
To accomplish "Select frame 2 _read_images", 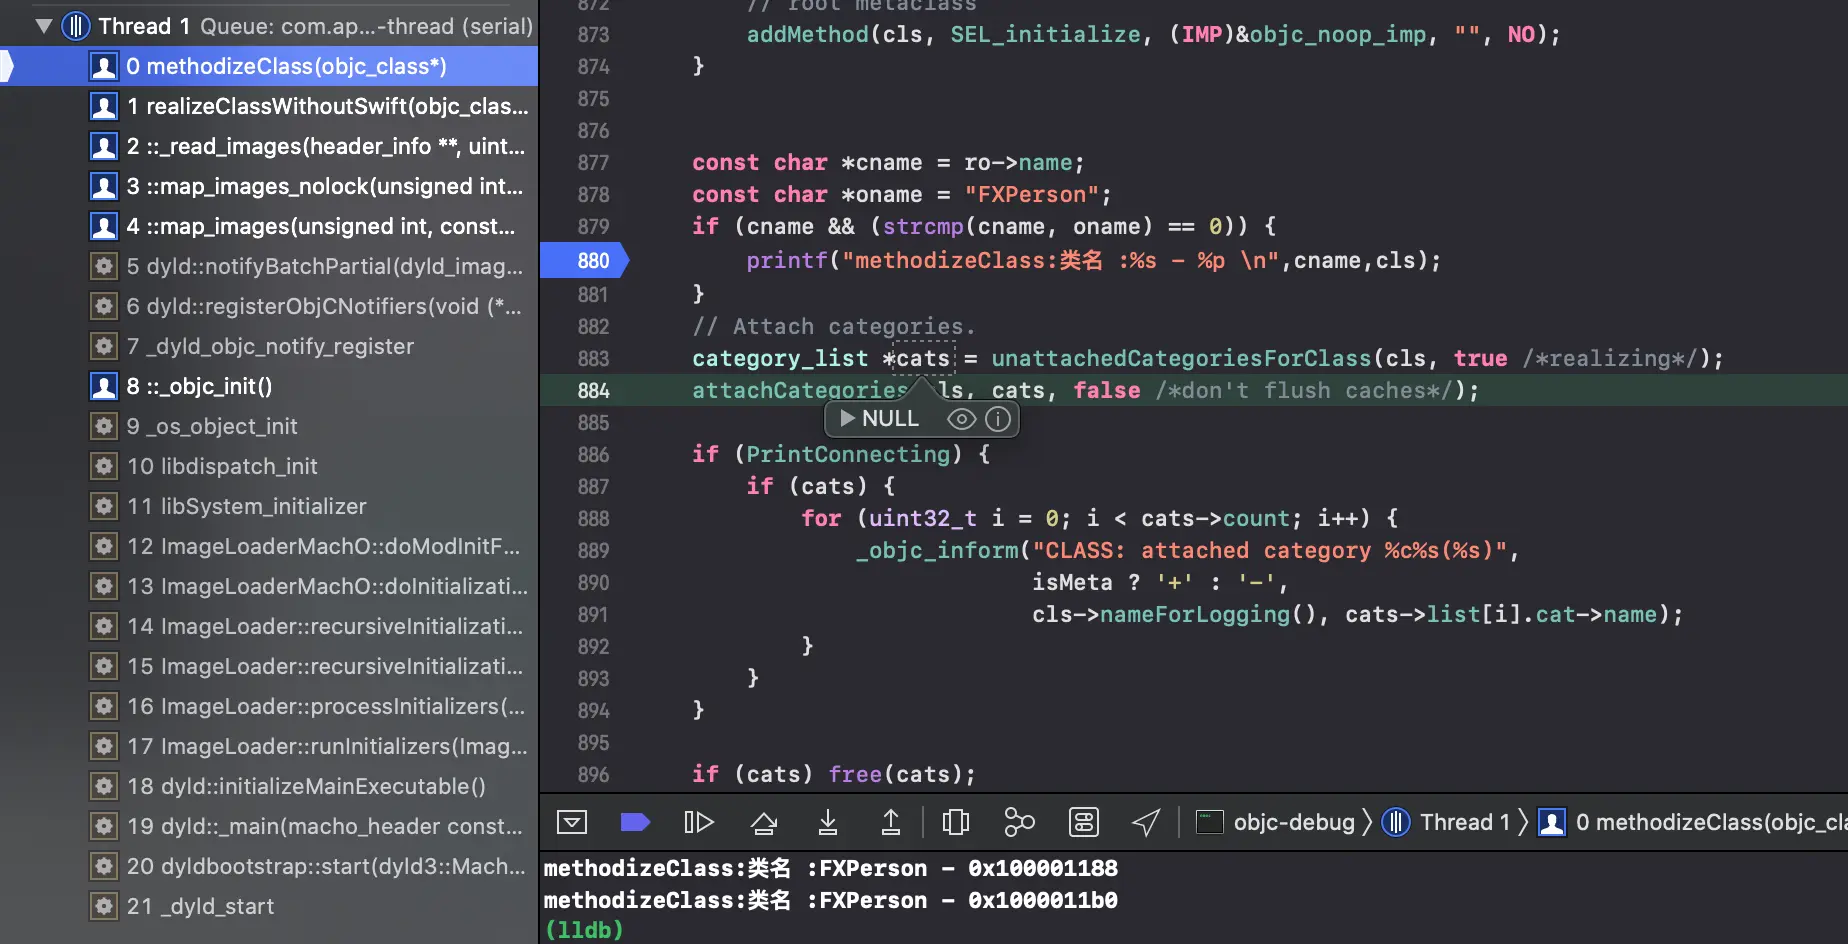I will pyautogui.click(x=269, y=146).
